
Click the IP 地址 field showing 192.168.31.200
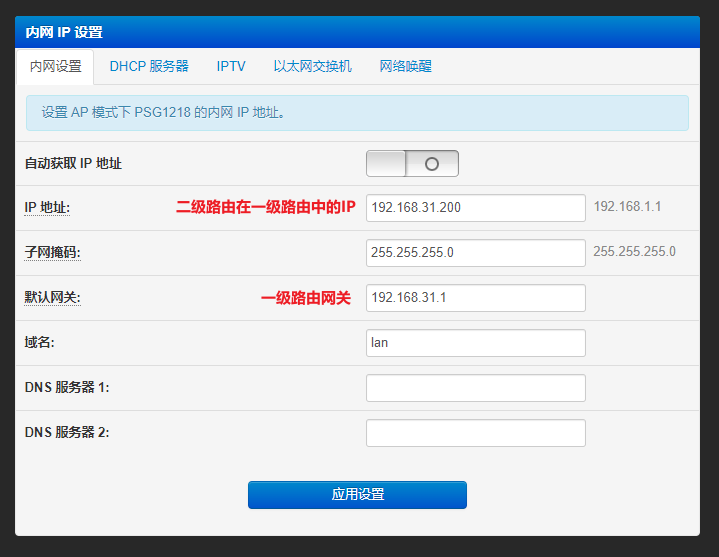tap(475, 208)
